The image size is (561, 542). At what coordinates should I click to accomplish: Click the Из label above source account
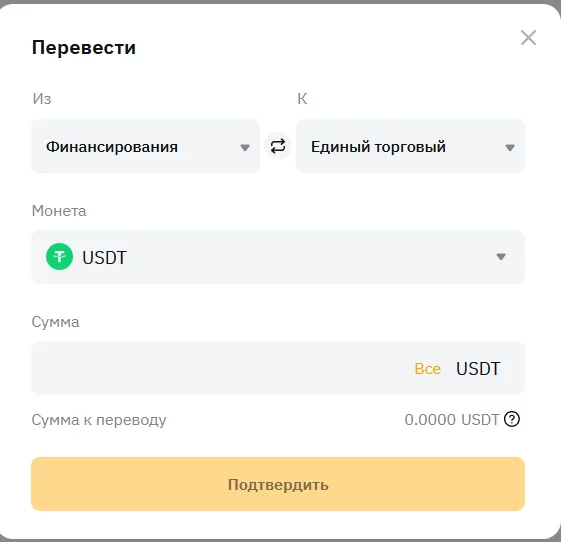click(x=42, y=99)
